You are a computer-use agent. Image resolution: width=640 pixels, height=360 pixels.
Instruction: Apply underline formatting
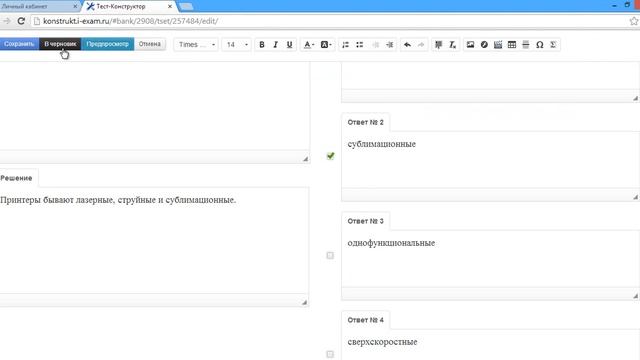pyautogui.click(x=289, y=44)
